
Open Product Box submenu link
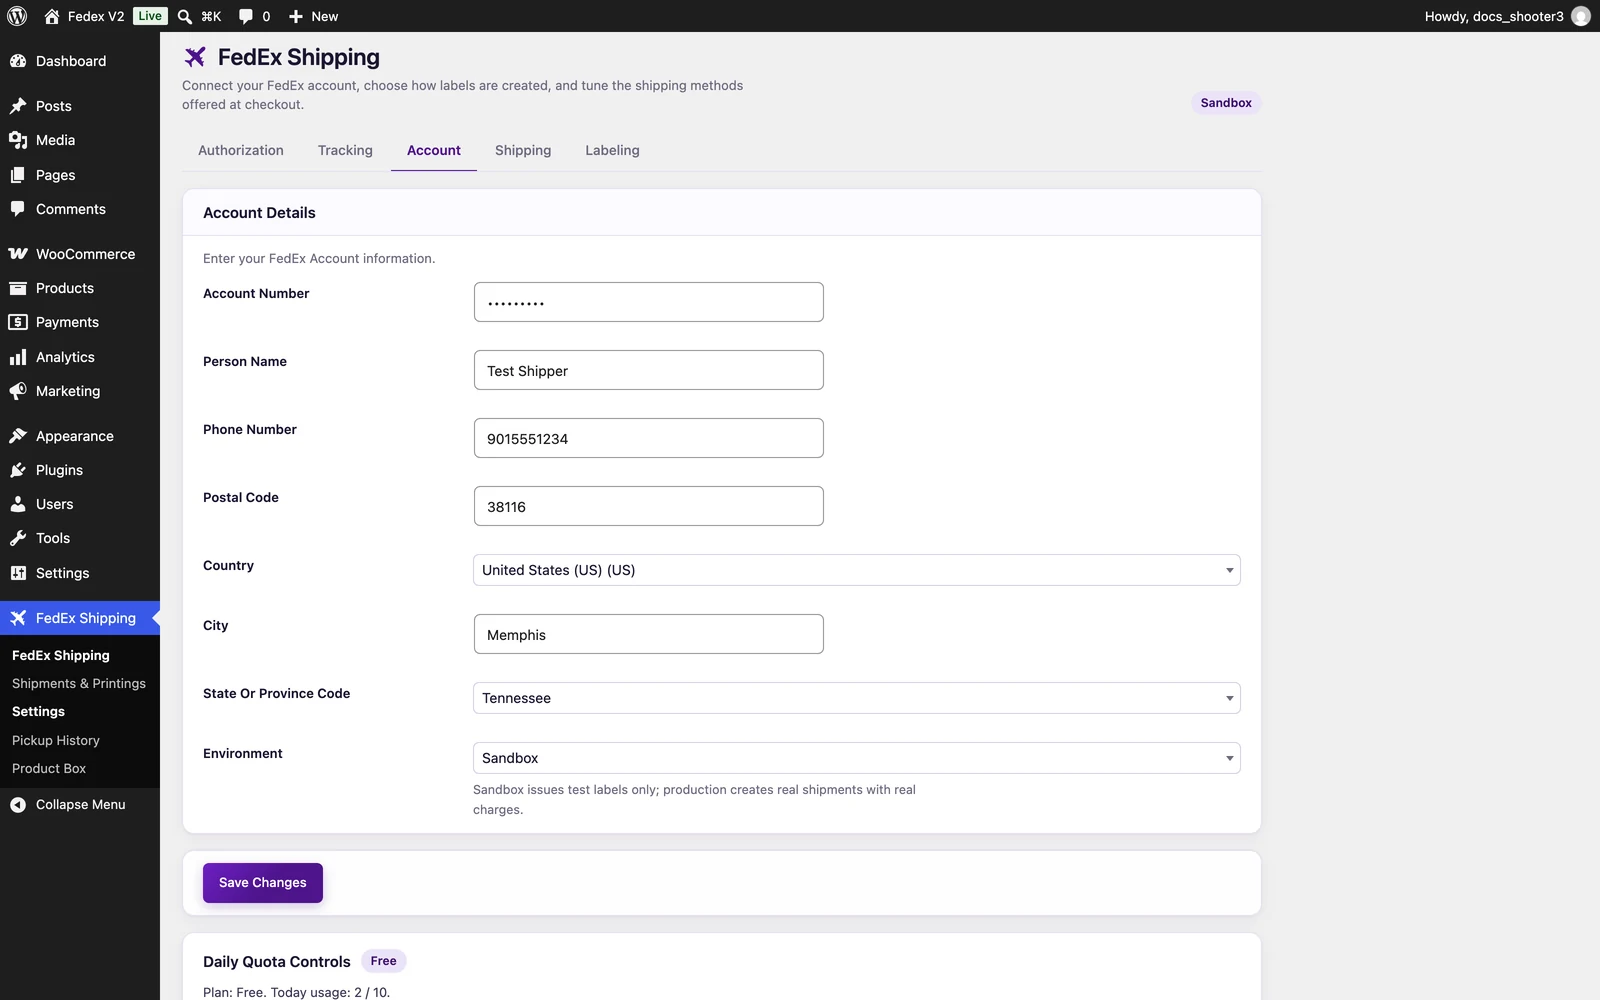click(49, 769)
